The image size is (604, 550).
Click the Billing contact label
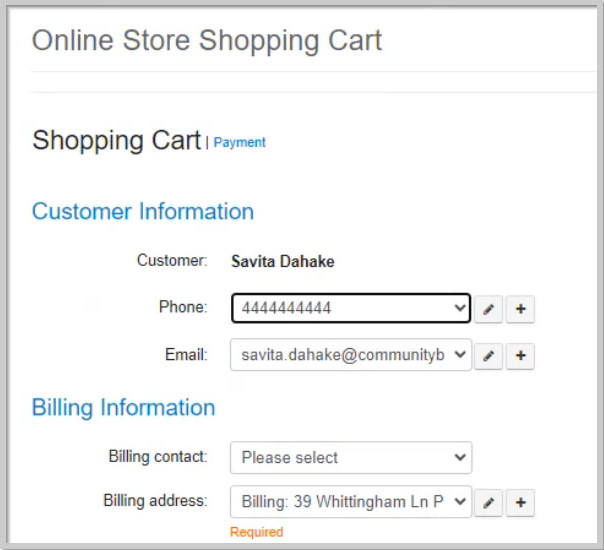(158, 457)
